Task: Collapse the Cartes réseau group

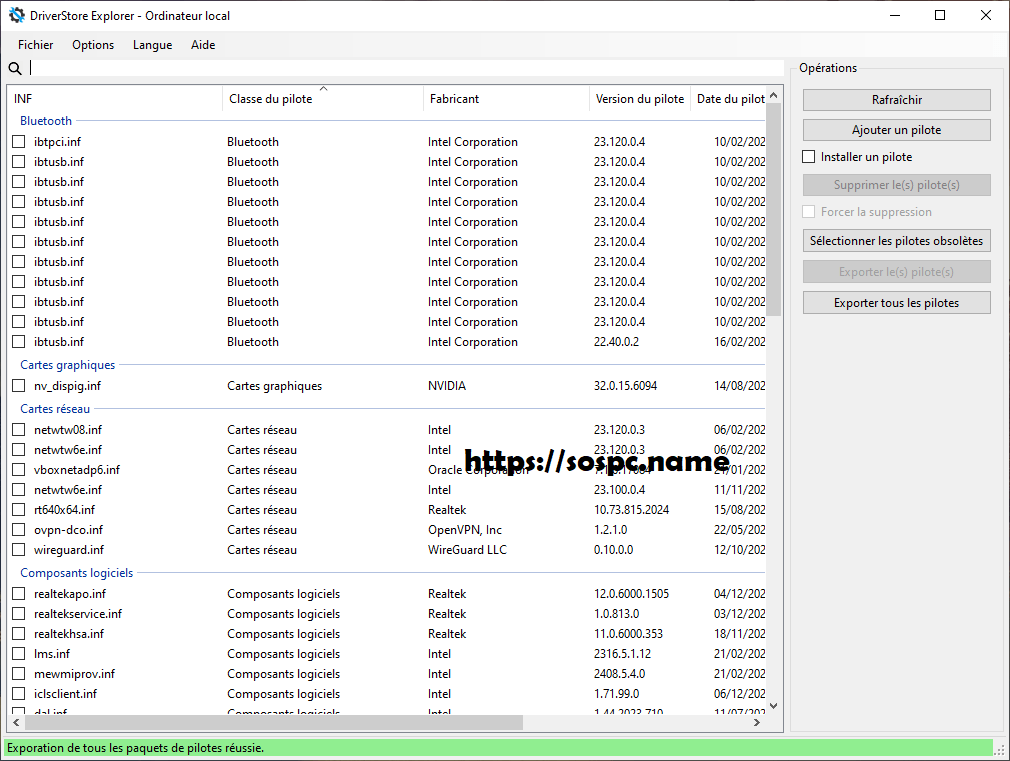Action: click(x=55, y=409)
